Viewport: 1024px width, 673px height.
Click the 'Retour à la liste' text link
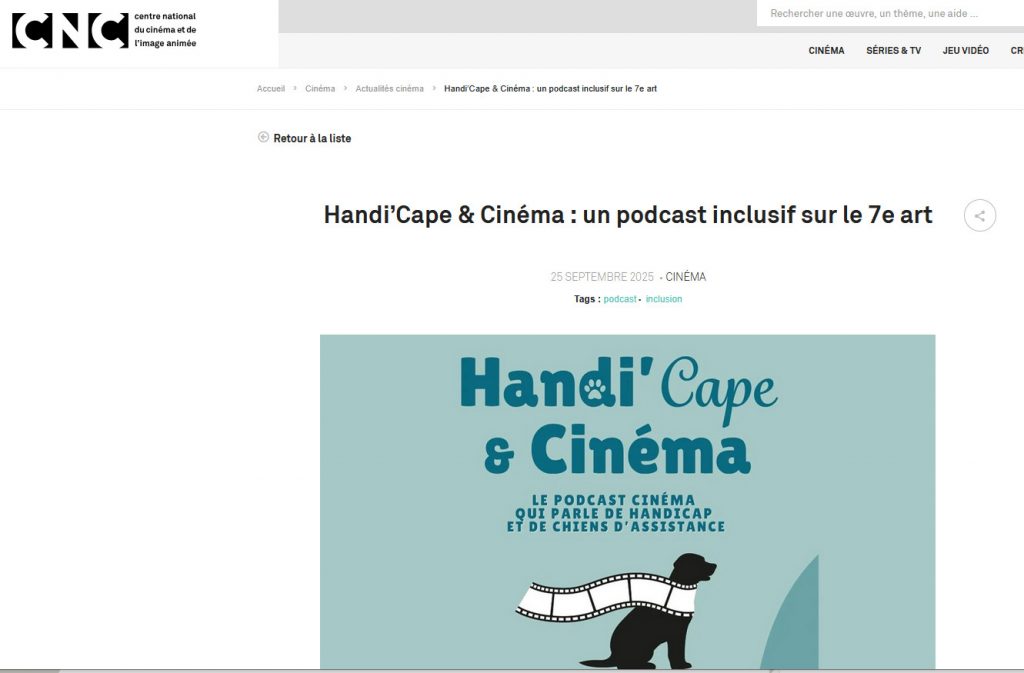(x=312, y=138)
